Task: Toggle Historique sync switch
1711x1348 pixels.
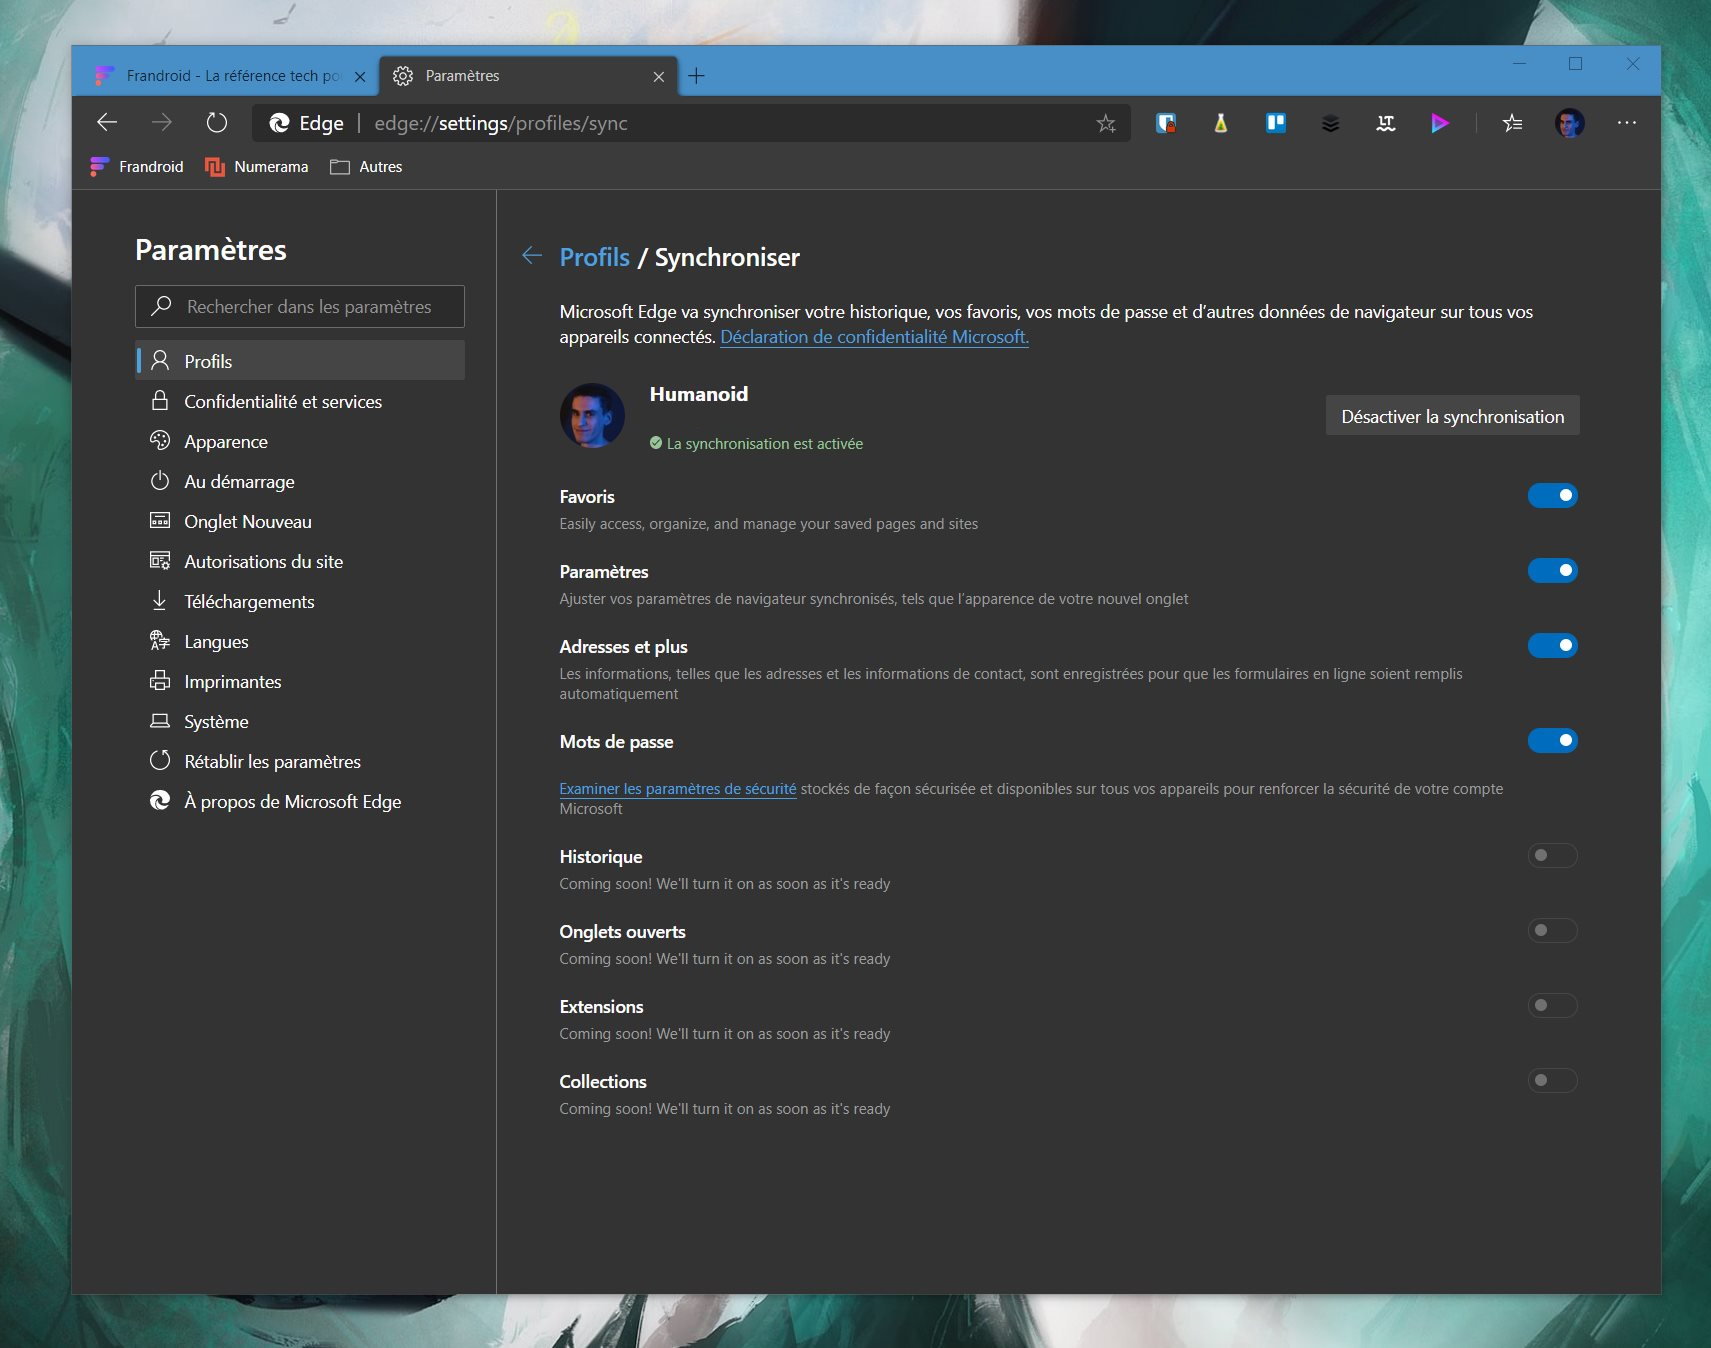Action: (1552, 855)
